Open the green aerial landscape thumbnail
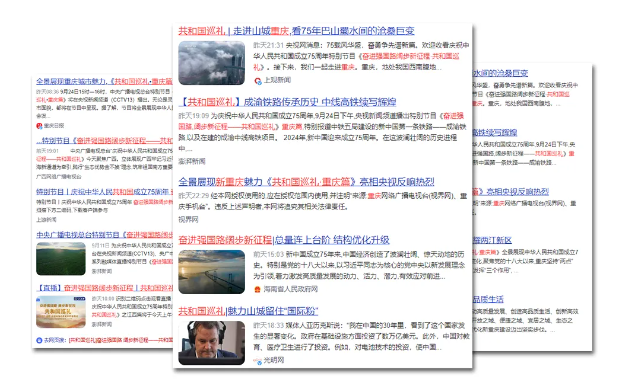The image size is (638, 385). tap(61, 259)
